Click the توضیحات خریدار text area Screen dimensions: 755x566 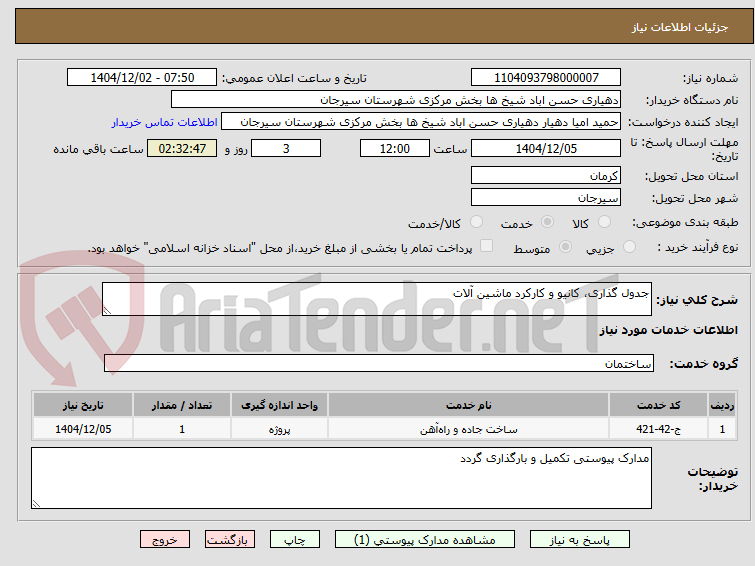pos(341,478)
